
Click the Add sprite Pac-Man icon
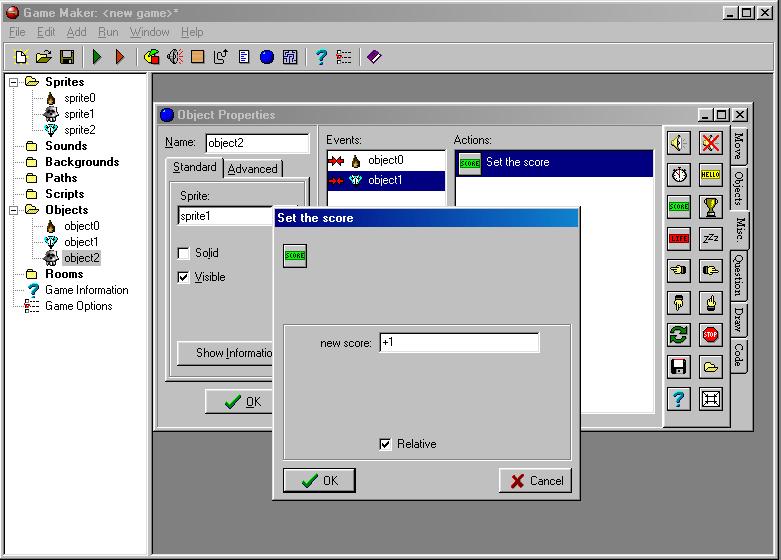(x=151, y=57)
